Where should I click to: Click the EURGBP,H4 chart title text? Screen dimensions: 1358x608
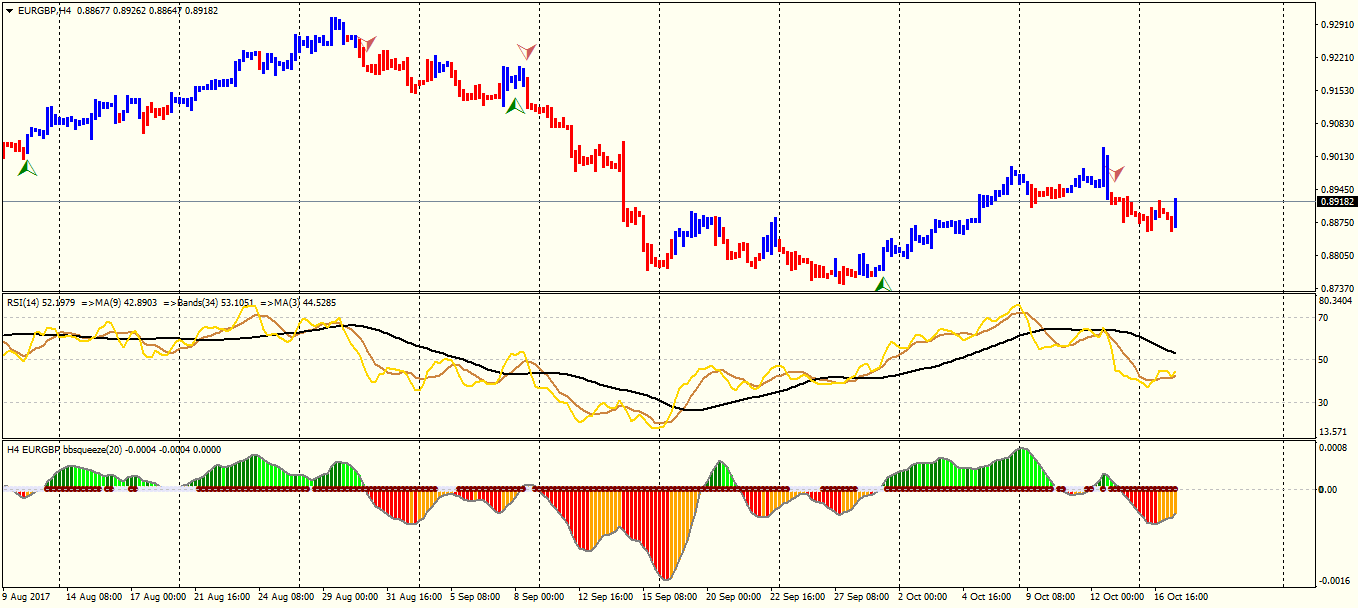tap(45, 10)
